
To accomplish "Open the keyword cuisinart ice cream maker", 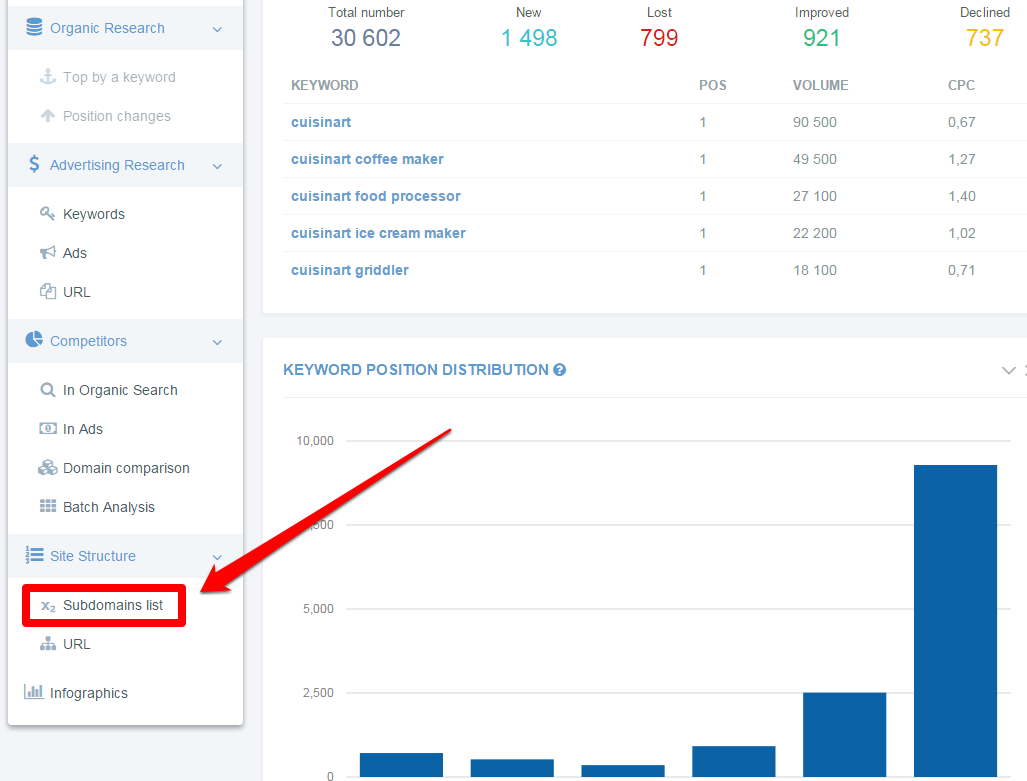I will click(379, 233).
